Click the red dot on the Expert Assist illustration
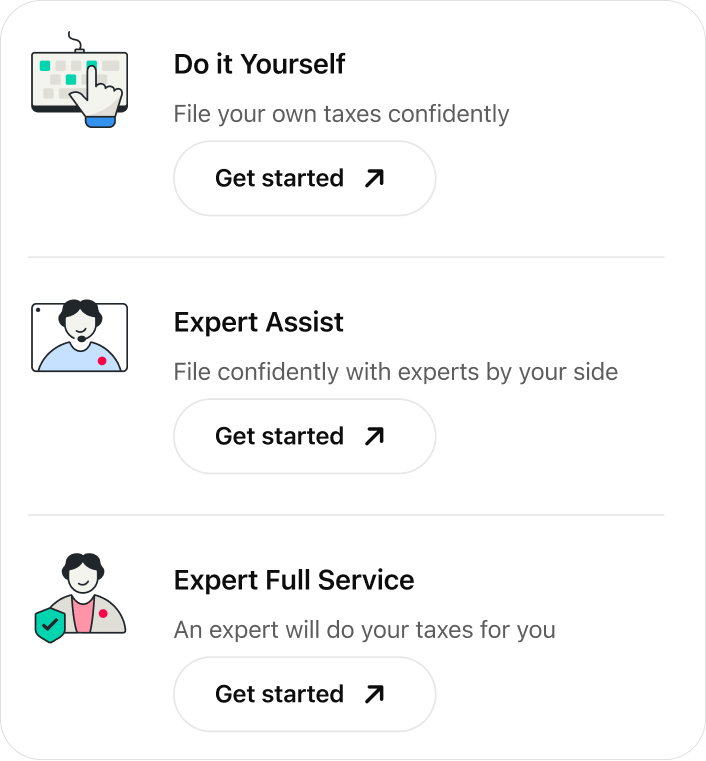The image size is (706, 761). [102, 360]
